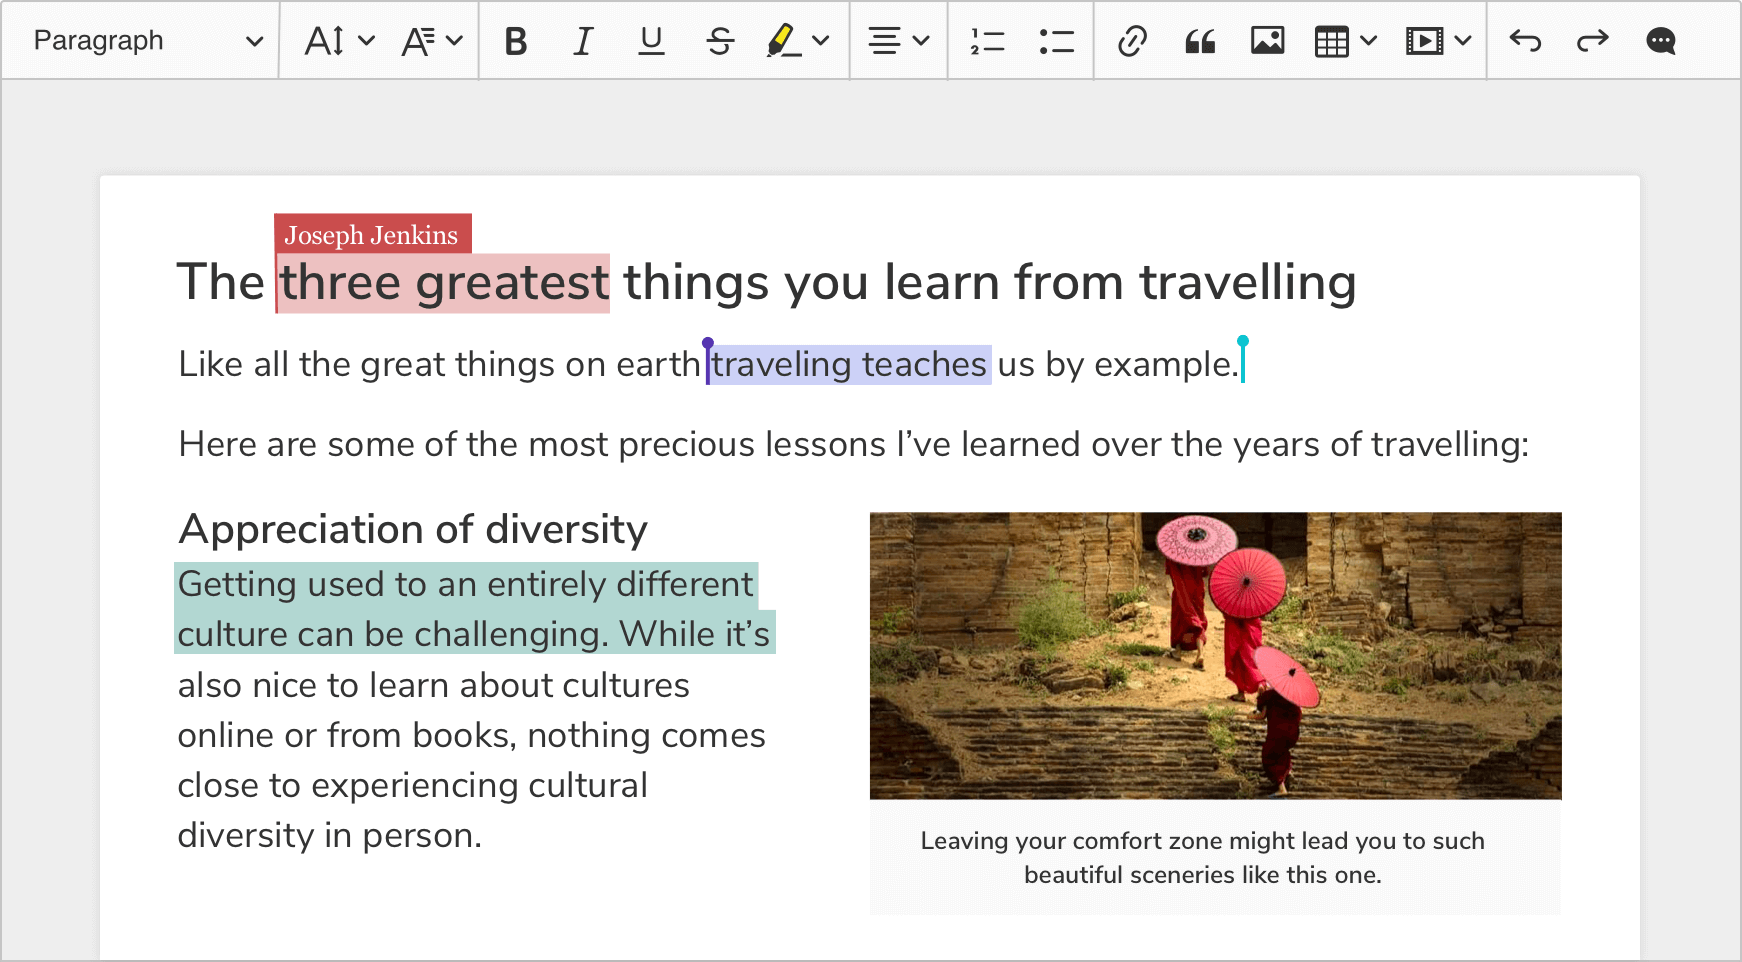
Task: Apply italic to selected text
Action: (583, 40)
